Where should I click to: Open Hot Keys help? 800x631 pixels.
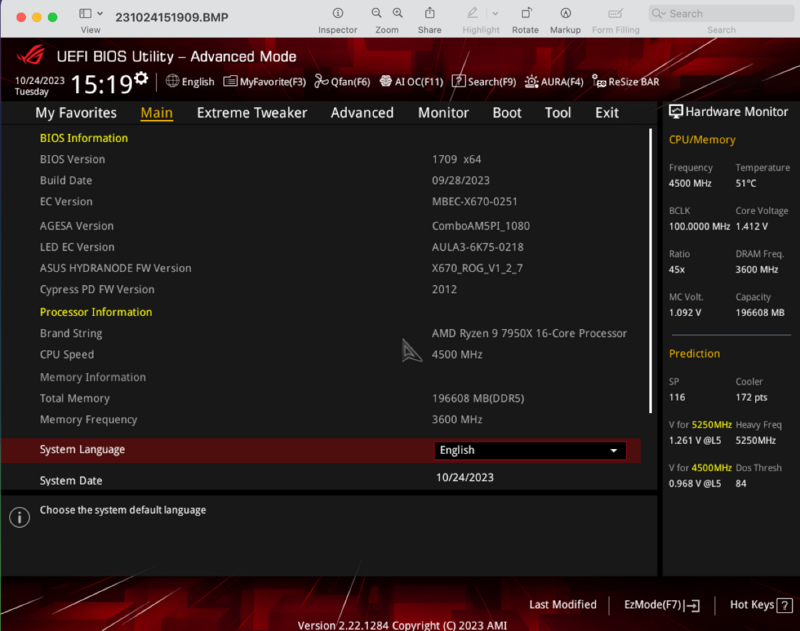click(x=761, y=605)
